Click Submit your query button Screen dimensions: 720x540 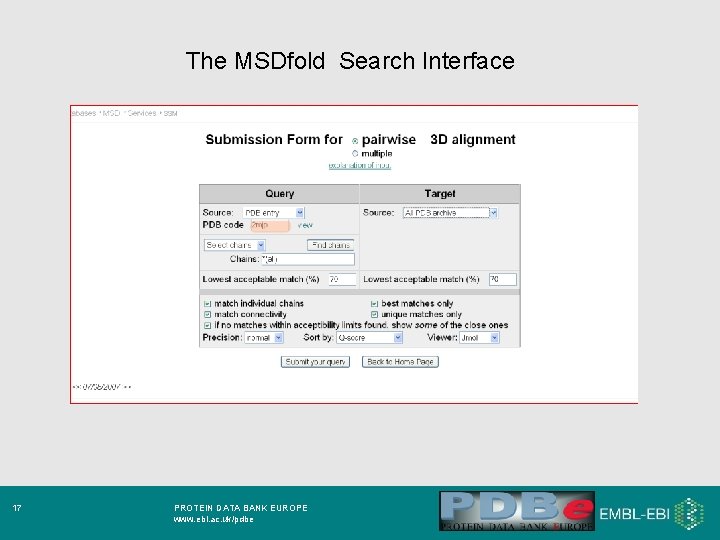pyautogui.click(x=315, y=362)
